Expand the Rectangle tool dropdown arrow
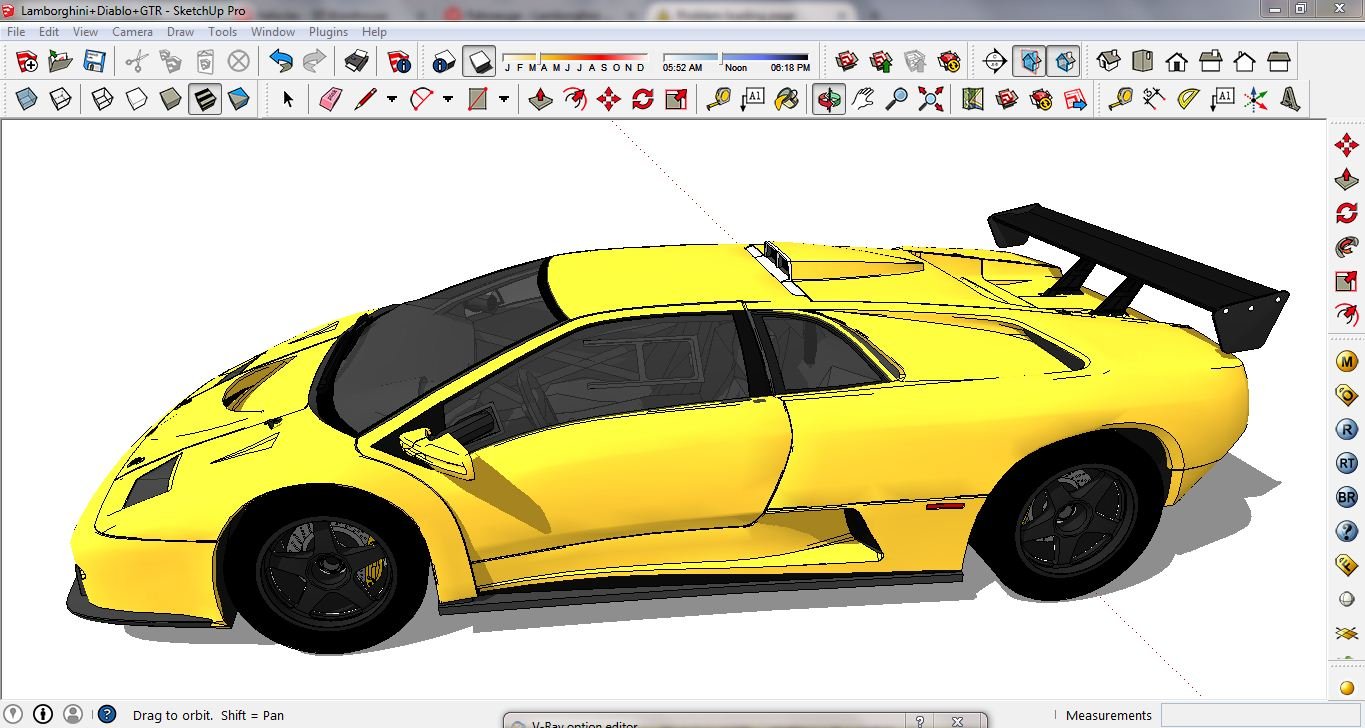 (x=503, y=99)
